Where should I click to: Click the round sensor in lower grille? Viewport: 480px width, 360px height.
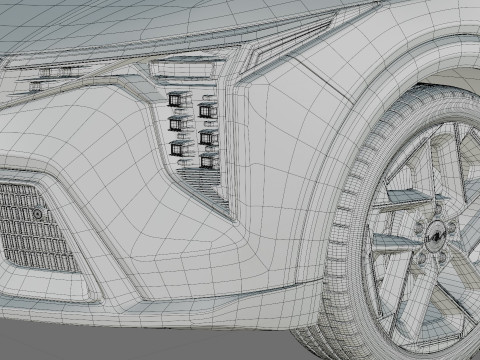tap(38, 214)
